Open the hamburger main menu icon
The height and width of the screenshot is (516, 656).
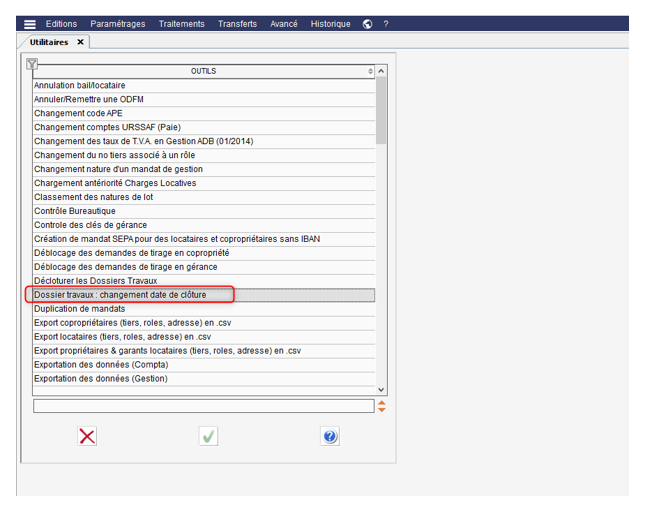[x=30, y=24]
